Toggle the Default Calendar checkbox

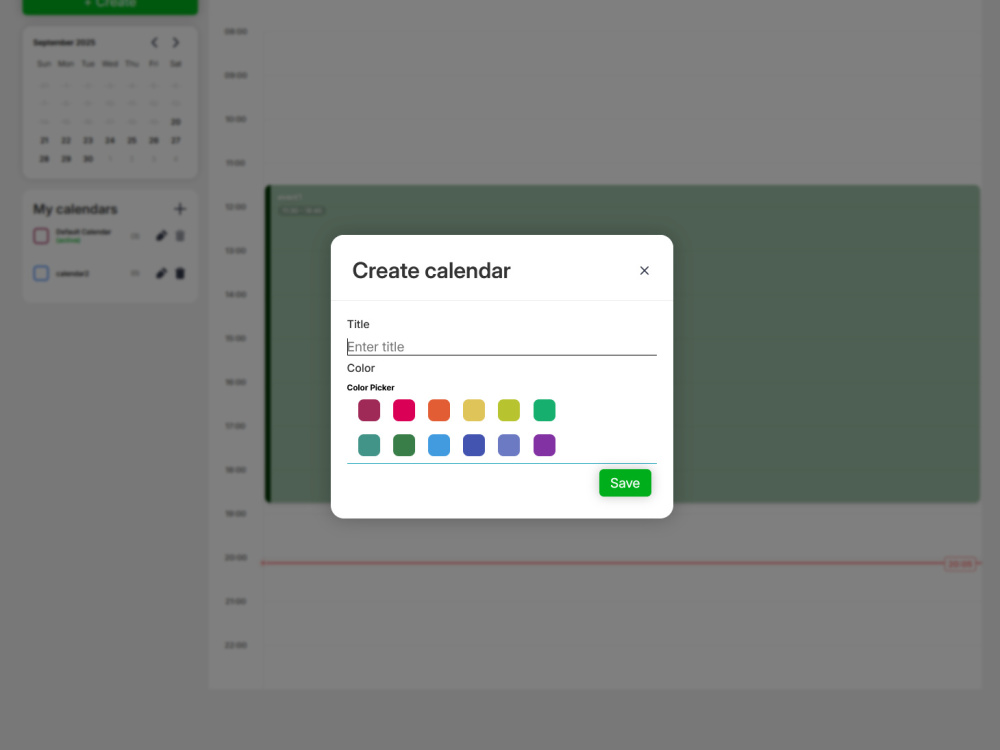[x=41, y=236]
